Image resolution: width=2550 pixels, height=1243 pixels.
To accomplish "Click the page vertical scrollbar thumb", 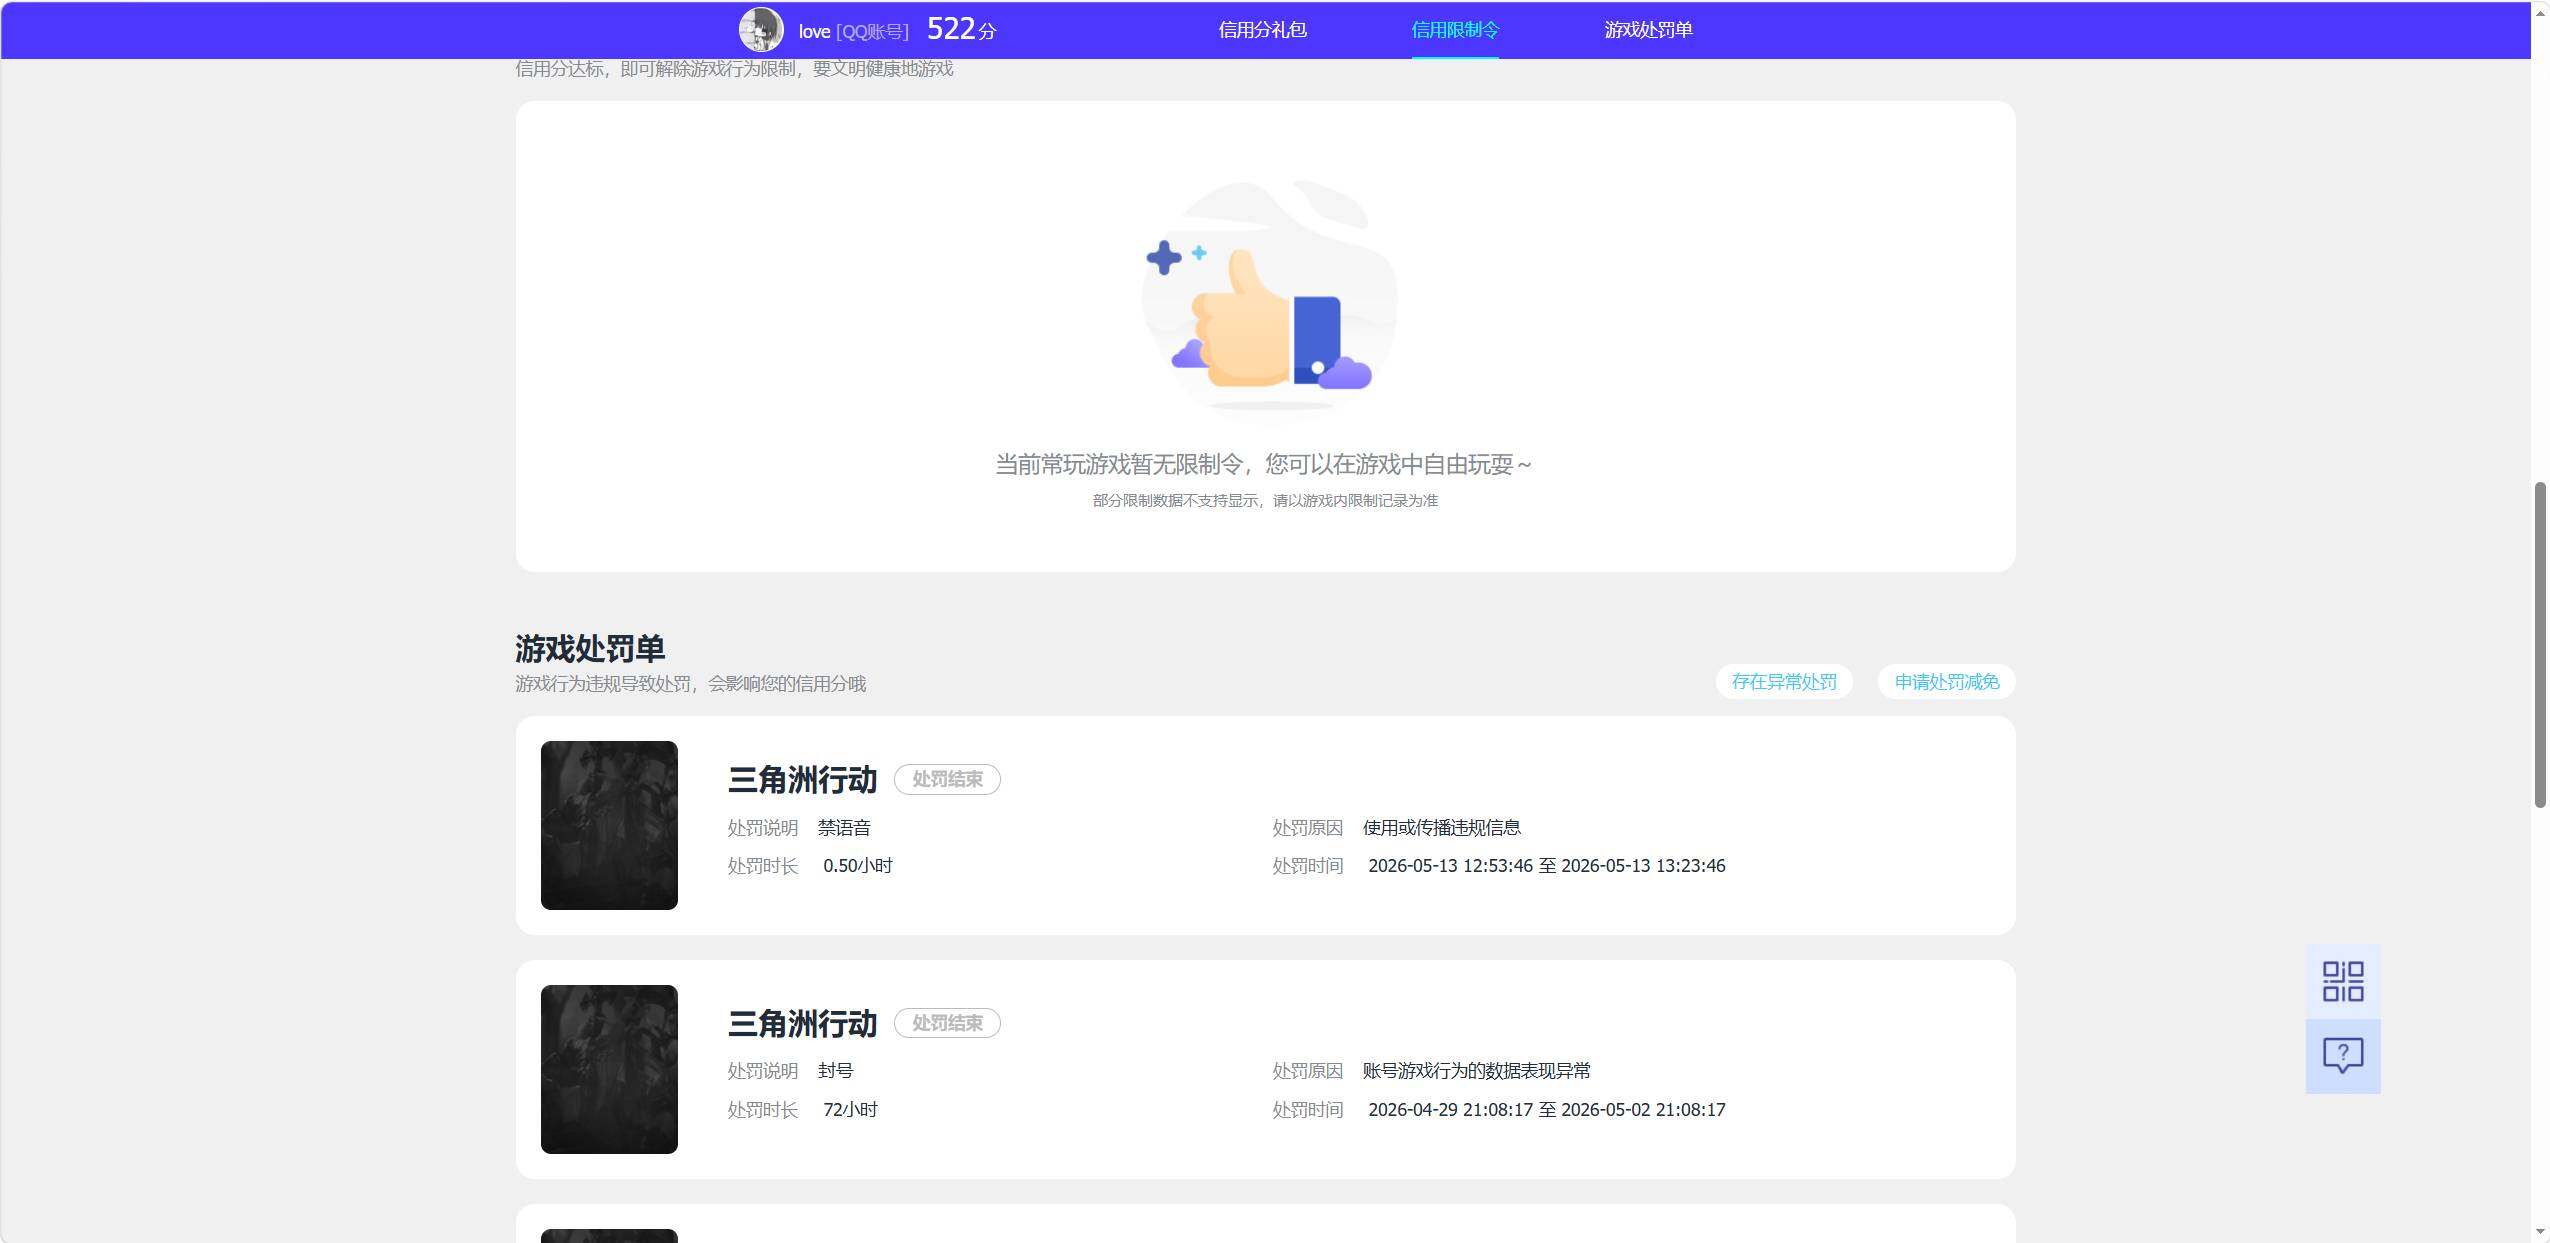I will click(x=2540, y=645).
